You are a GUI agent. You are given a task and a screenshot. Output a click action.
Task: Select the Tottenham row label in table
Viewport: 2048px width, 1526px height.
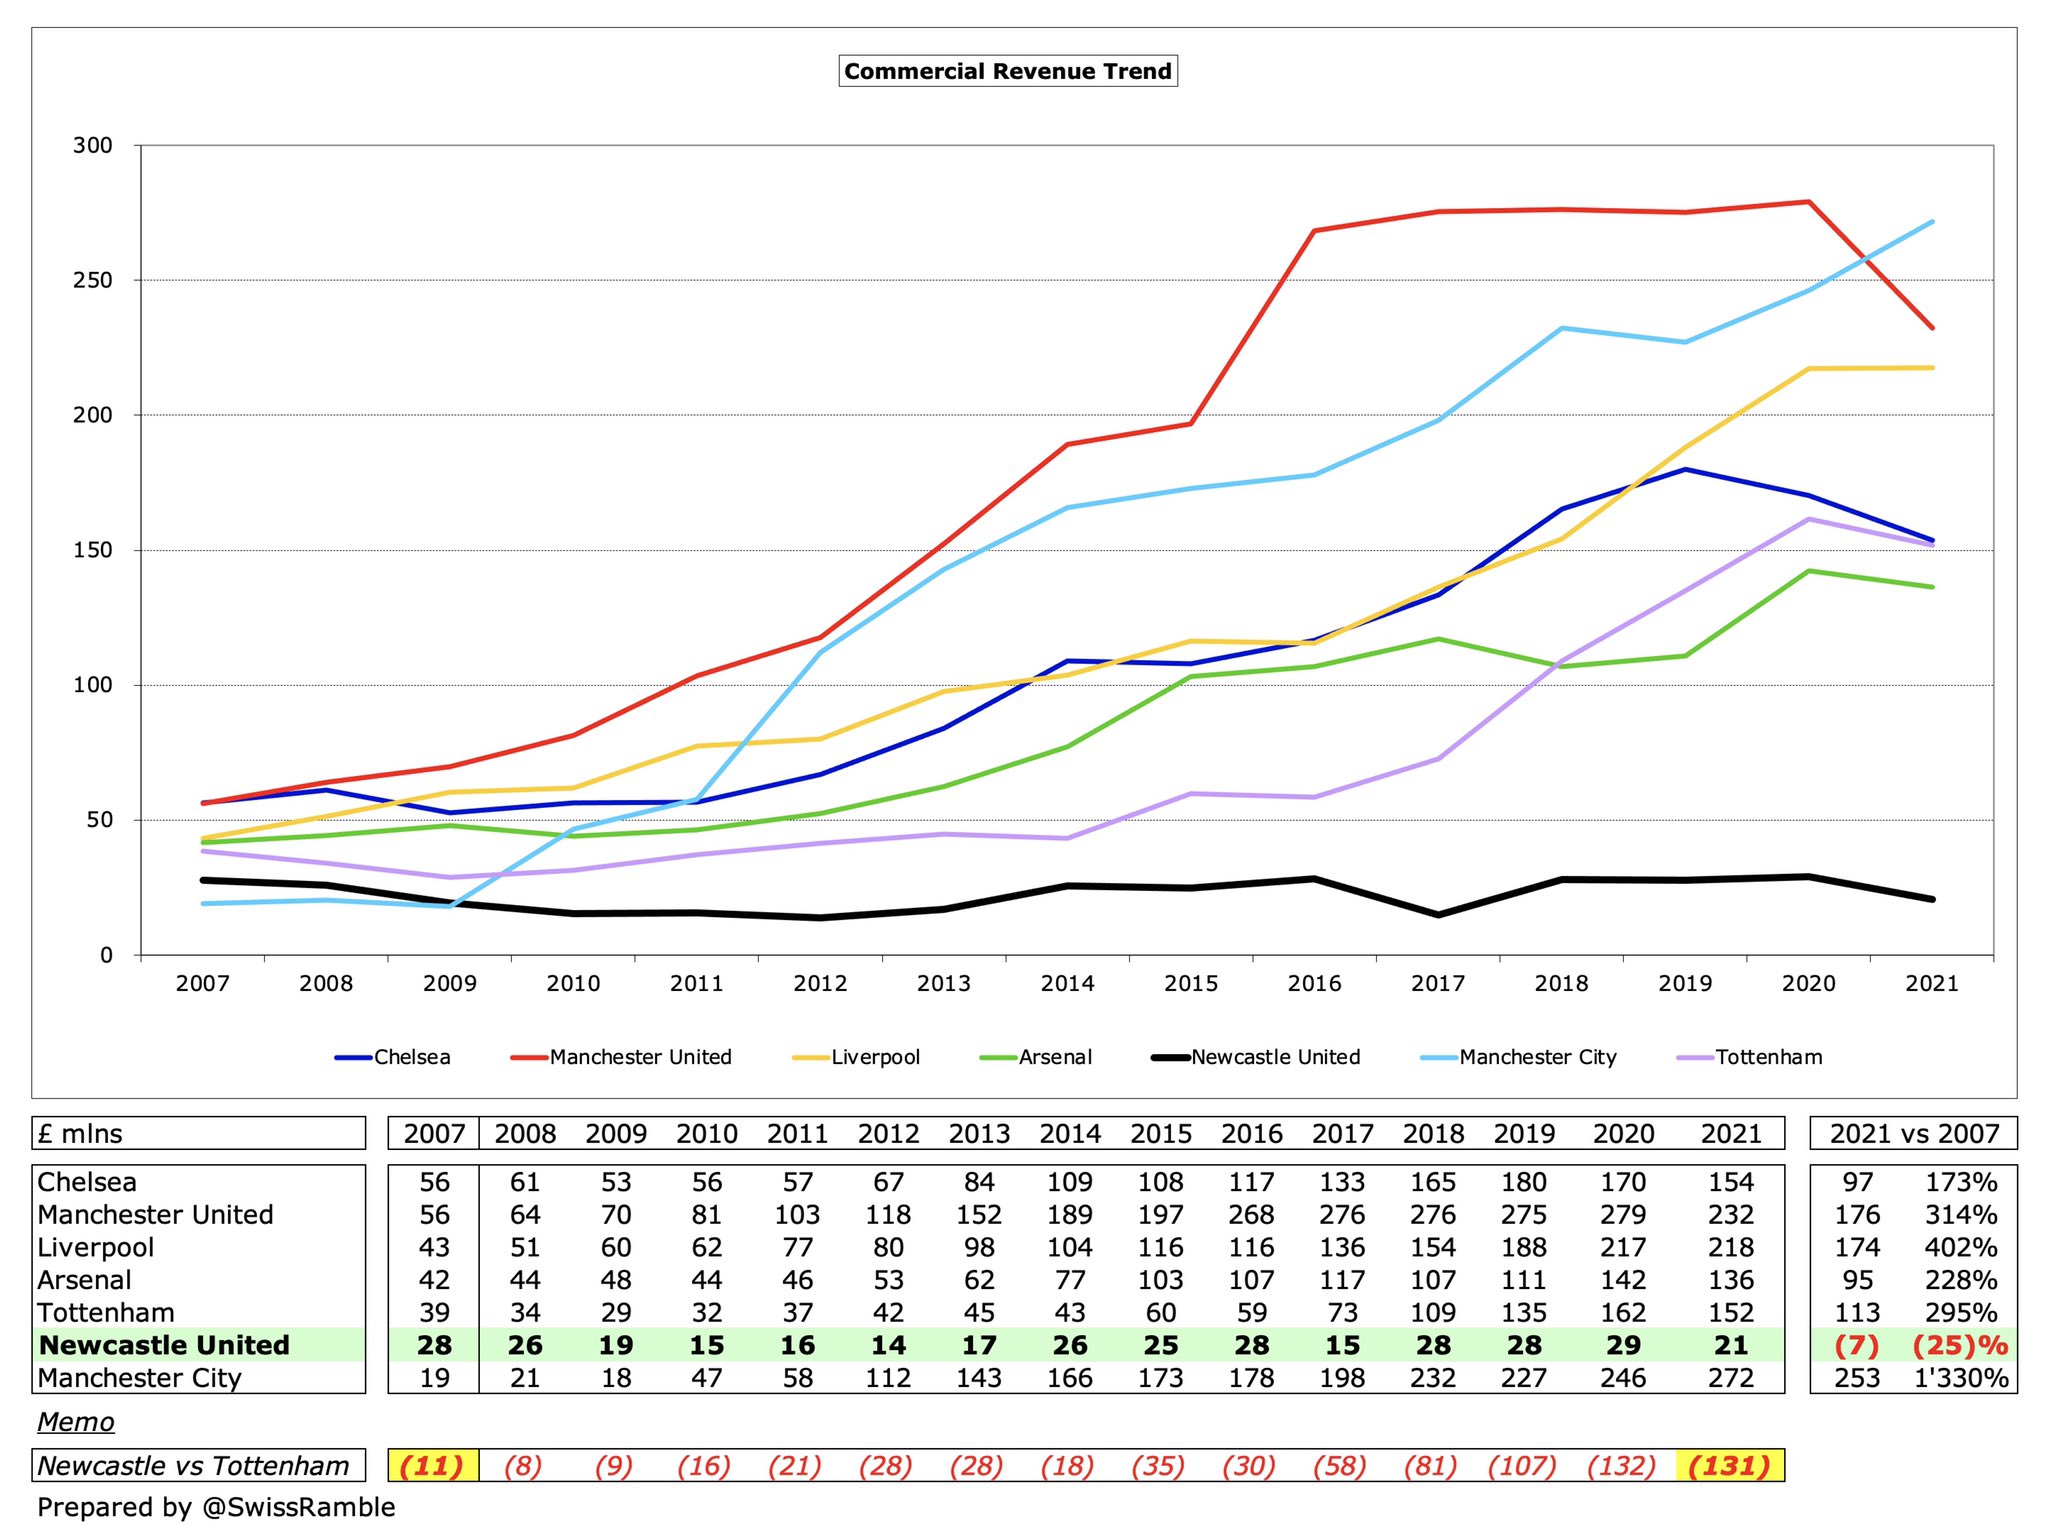(x=106, y=1313)
